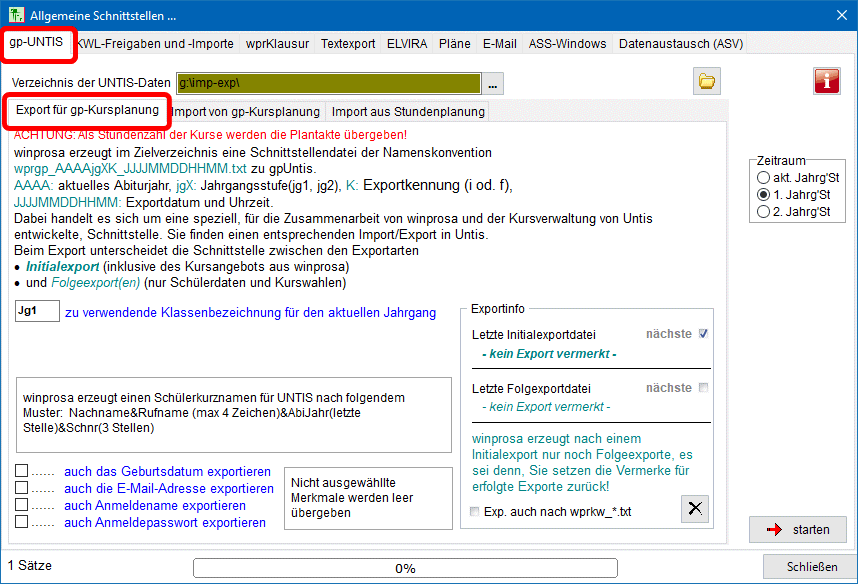The width and height of the screenshot is (858, 584).
Task: Select akt. Jahrg'St radio option
Action: (x=764, y=177)
